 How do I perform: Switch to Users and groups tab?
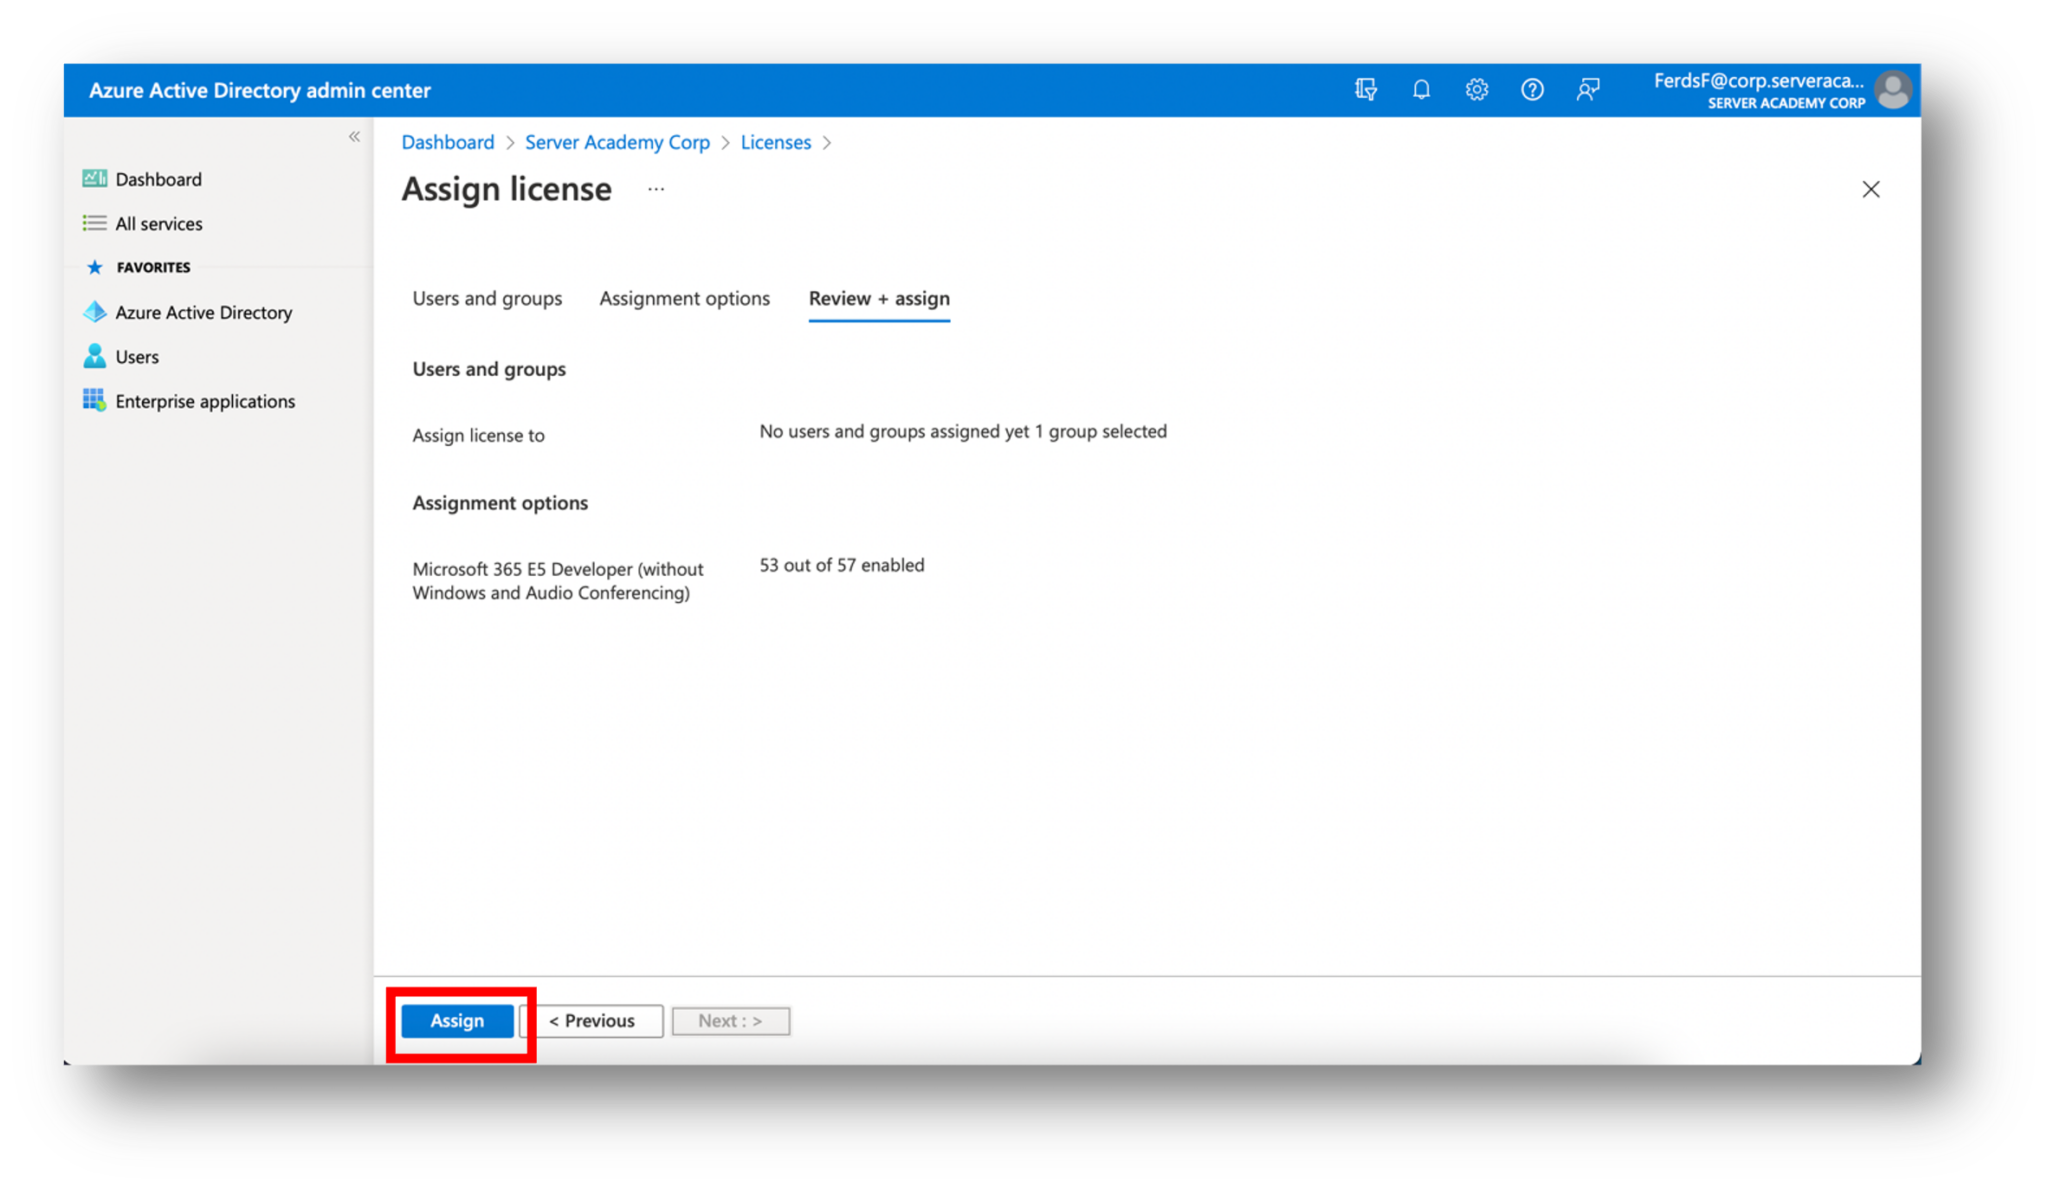click(x=487, y=299)
